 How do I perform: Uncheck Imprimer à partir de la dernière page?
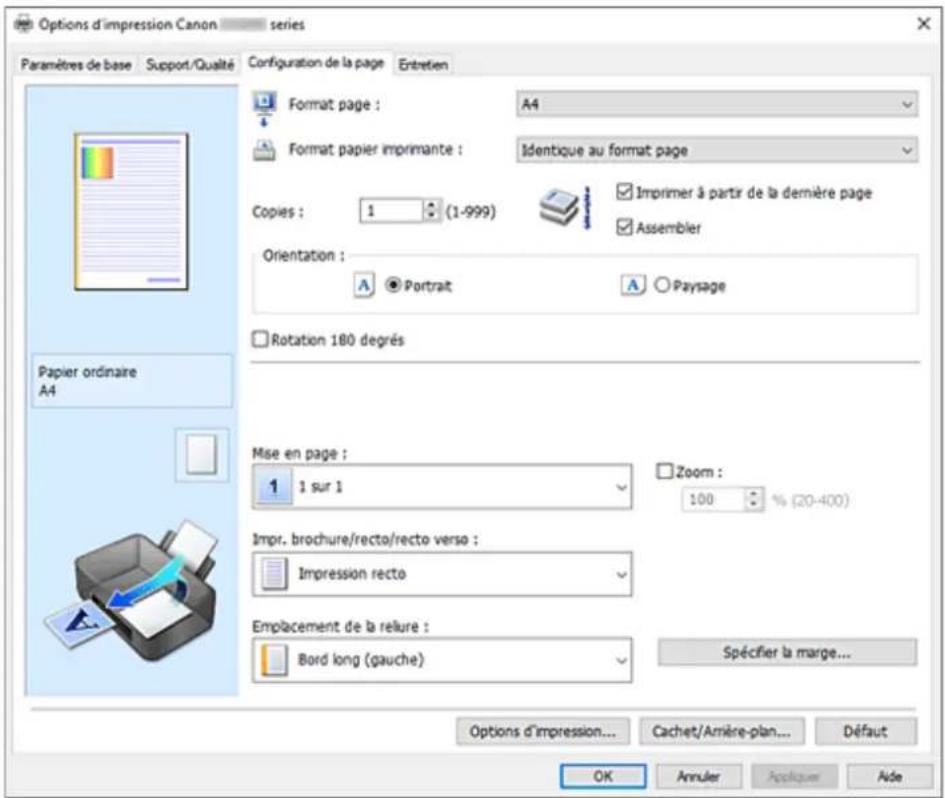click(624, 193)
